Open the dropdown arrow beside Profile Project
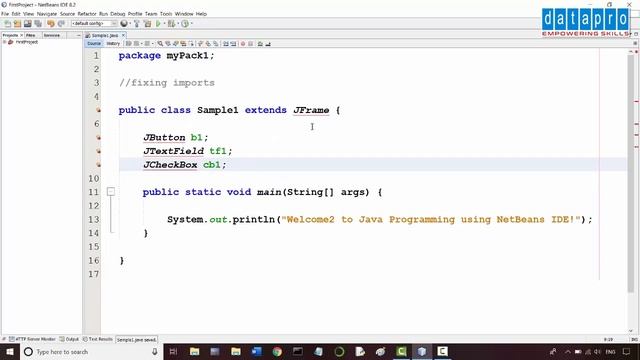The width and height of the screenshot is (640, 360). [191, 24]
